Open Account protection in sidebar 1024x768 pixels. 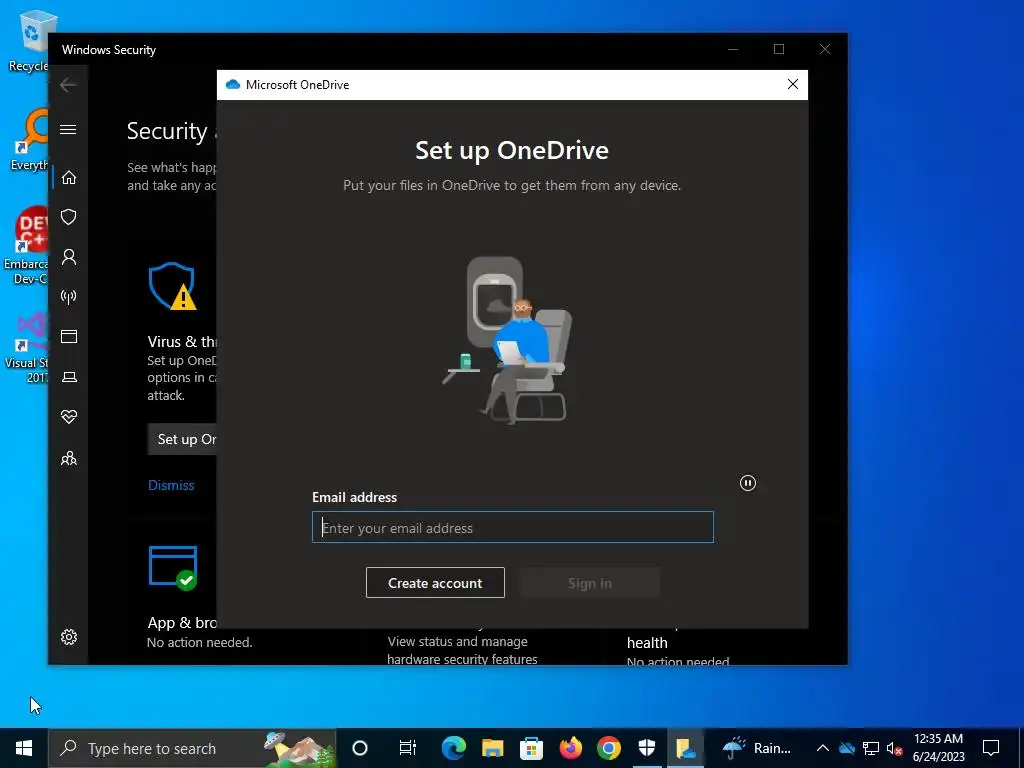(x=69, y=257)
